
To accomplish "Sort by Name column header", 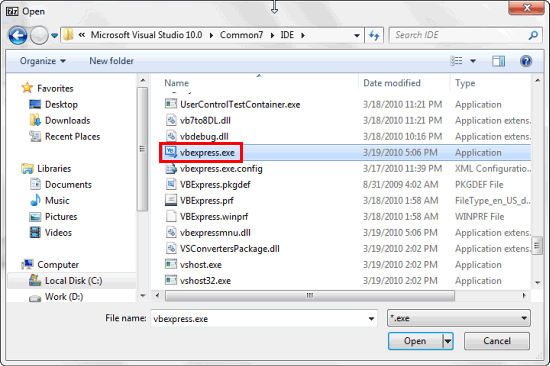I will (176, 83).
